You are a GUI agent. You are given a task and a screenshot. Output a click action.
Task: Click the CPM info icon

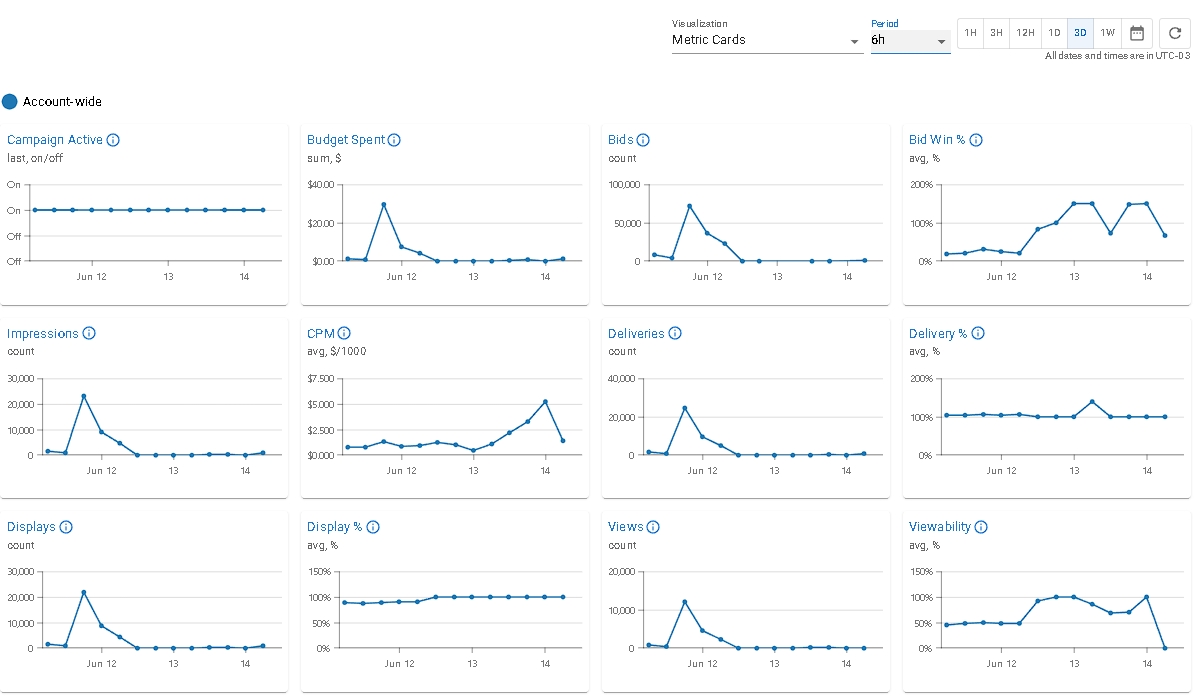(344, 333)
